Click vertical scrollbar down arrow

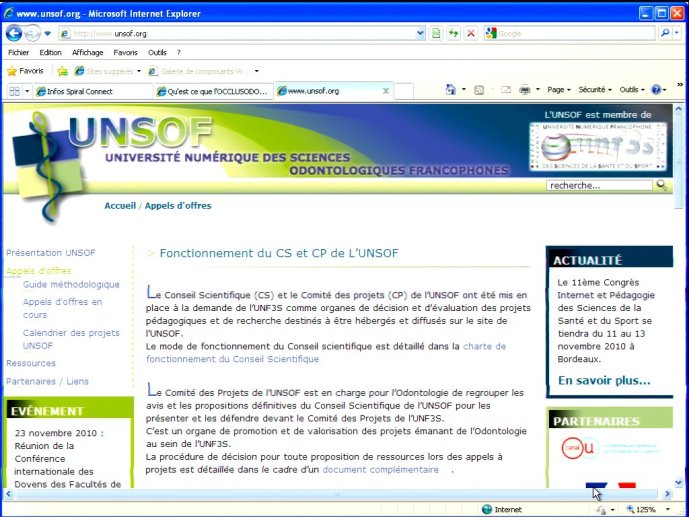[678, 482]
